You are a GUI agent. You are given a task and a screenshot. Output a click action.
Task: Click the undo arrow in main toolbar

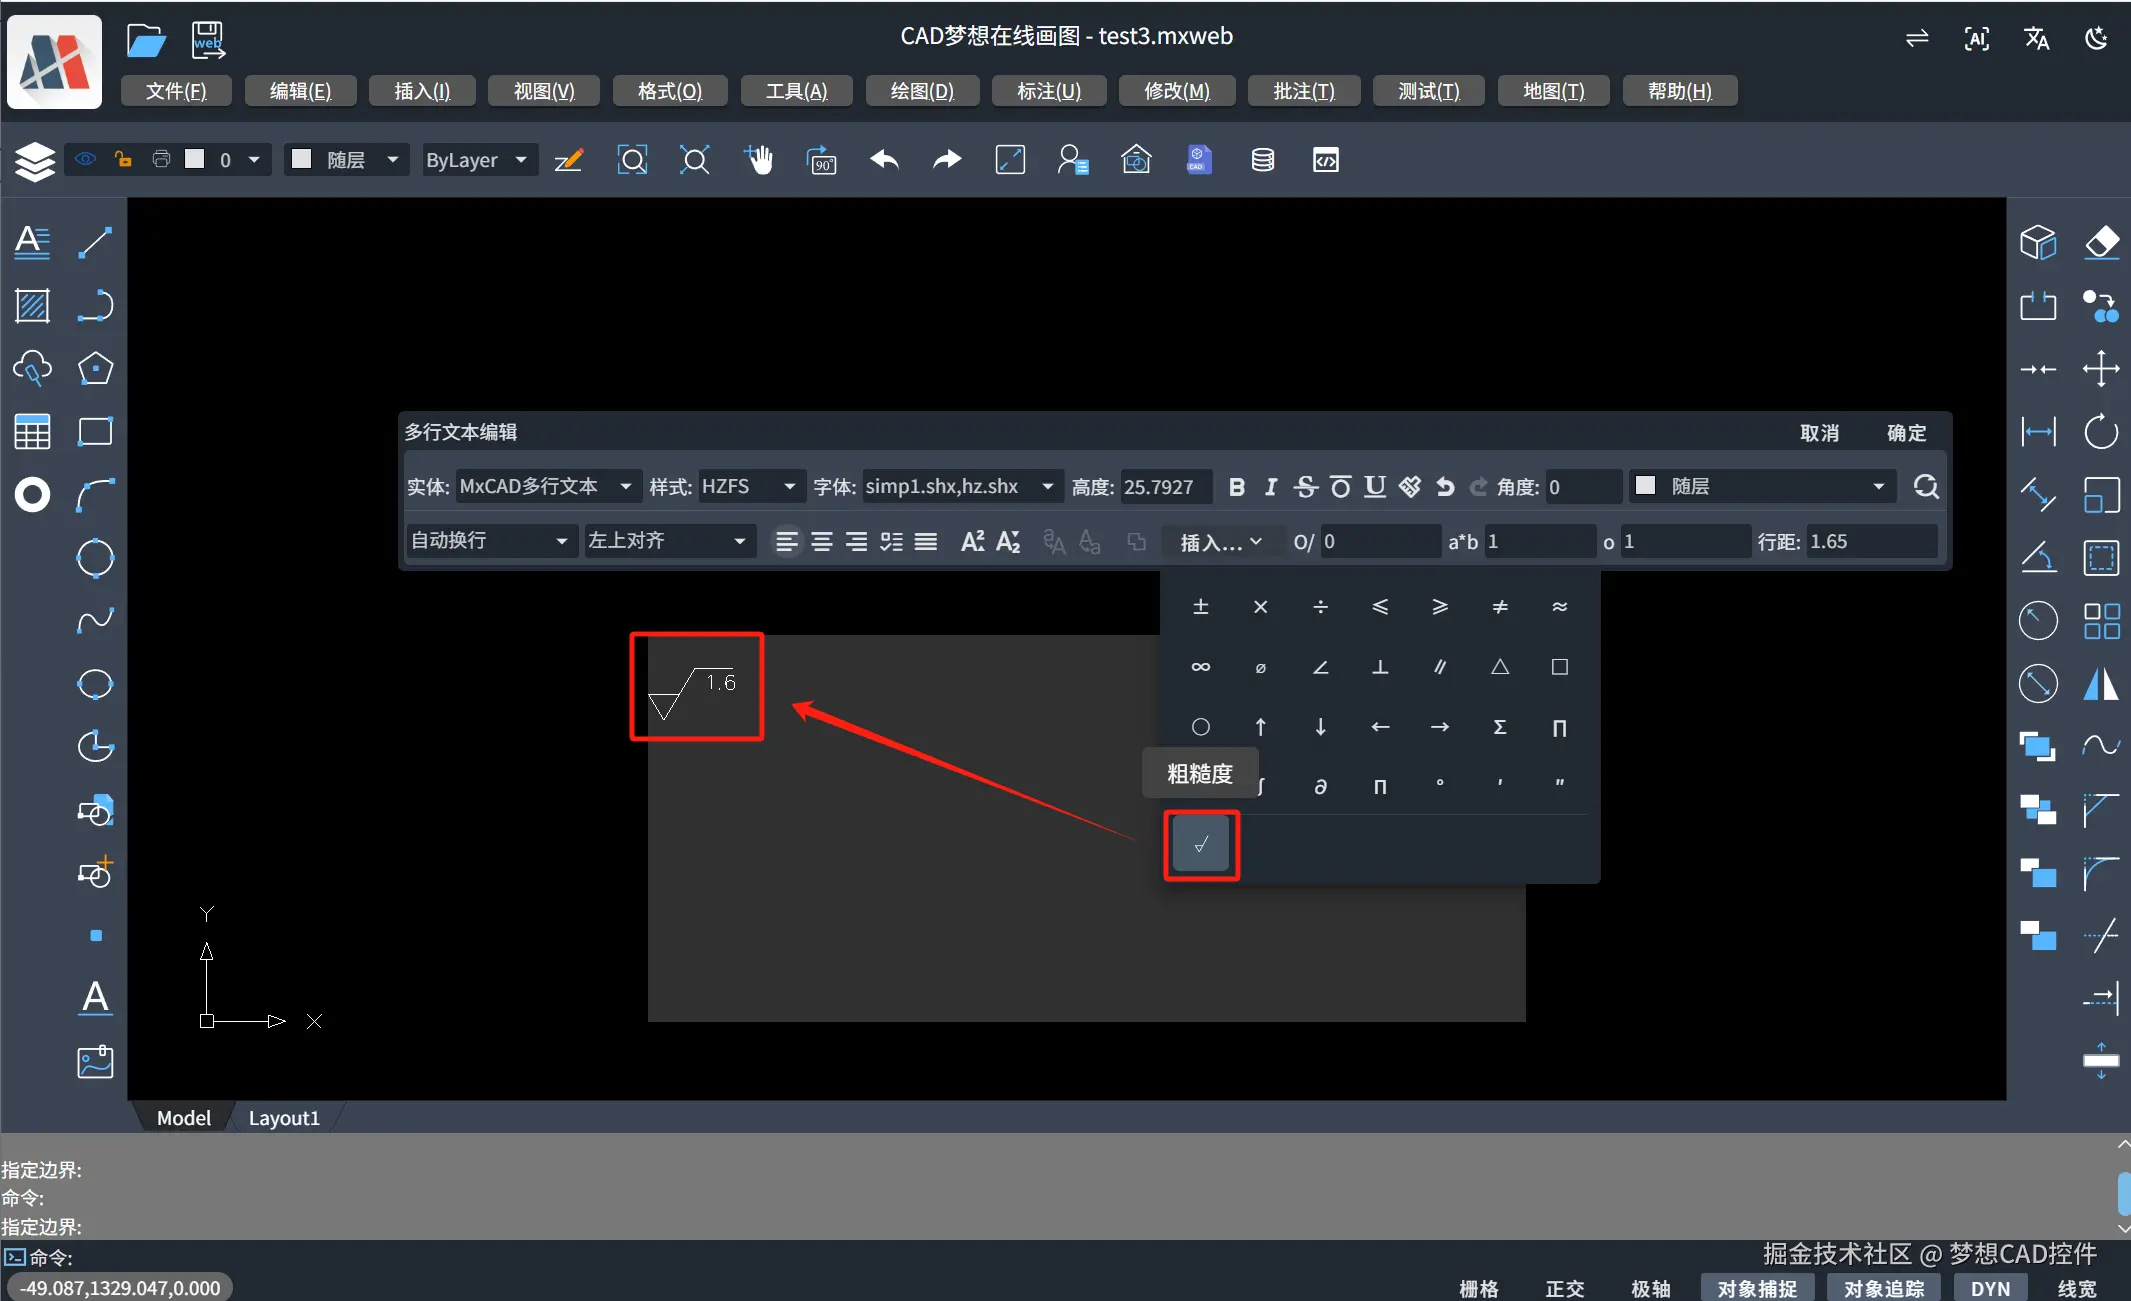pyautogui.click(x=884, y=160)
